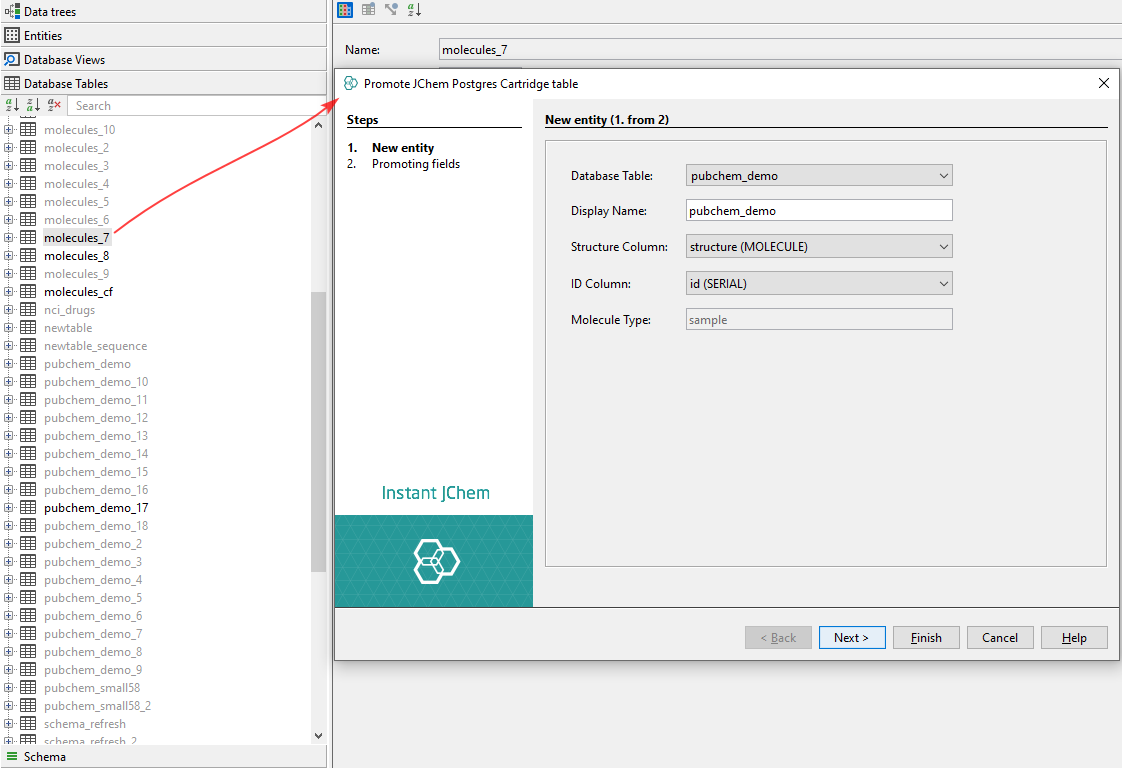The image size is (1122, 768).
Task: Click the new database table toolbar icon
Action: point(367,9)
